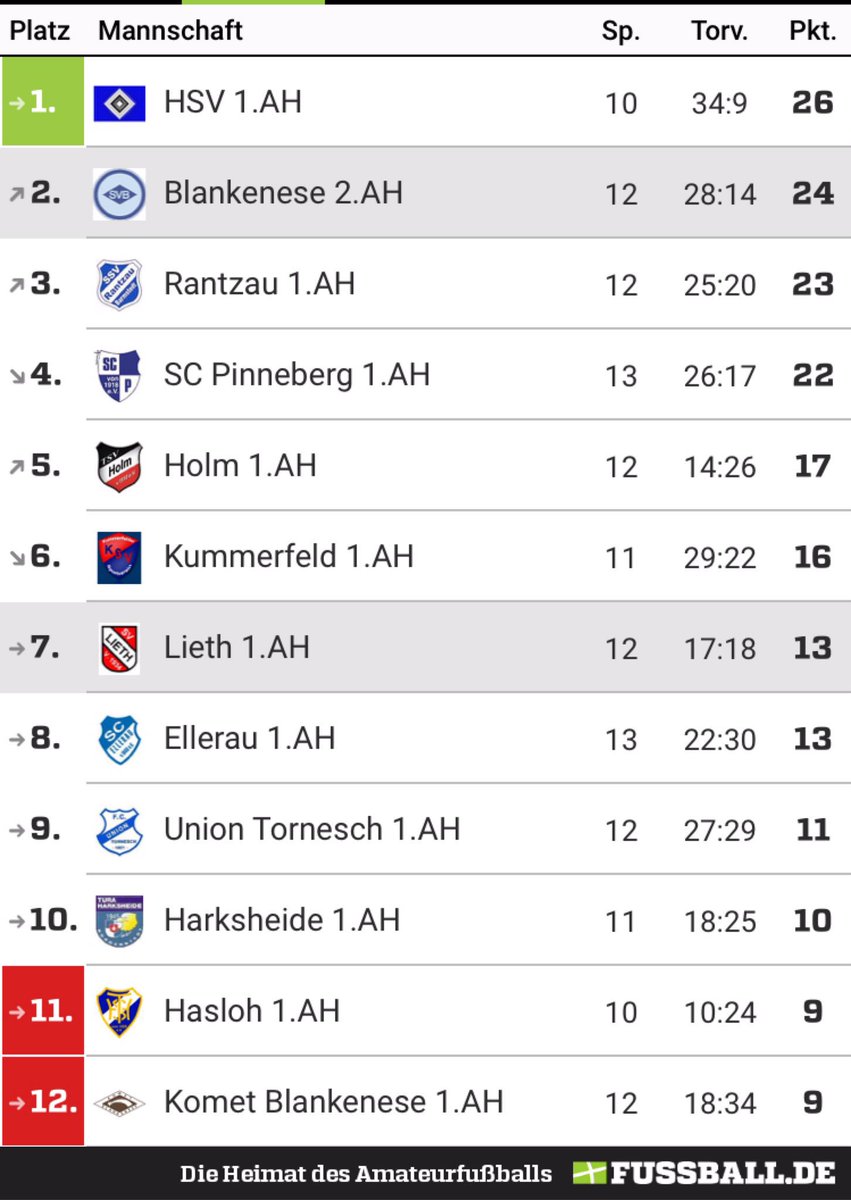Click the TuRa Harksheide club crest

tap(119, 922)
